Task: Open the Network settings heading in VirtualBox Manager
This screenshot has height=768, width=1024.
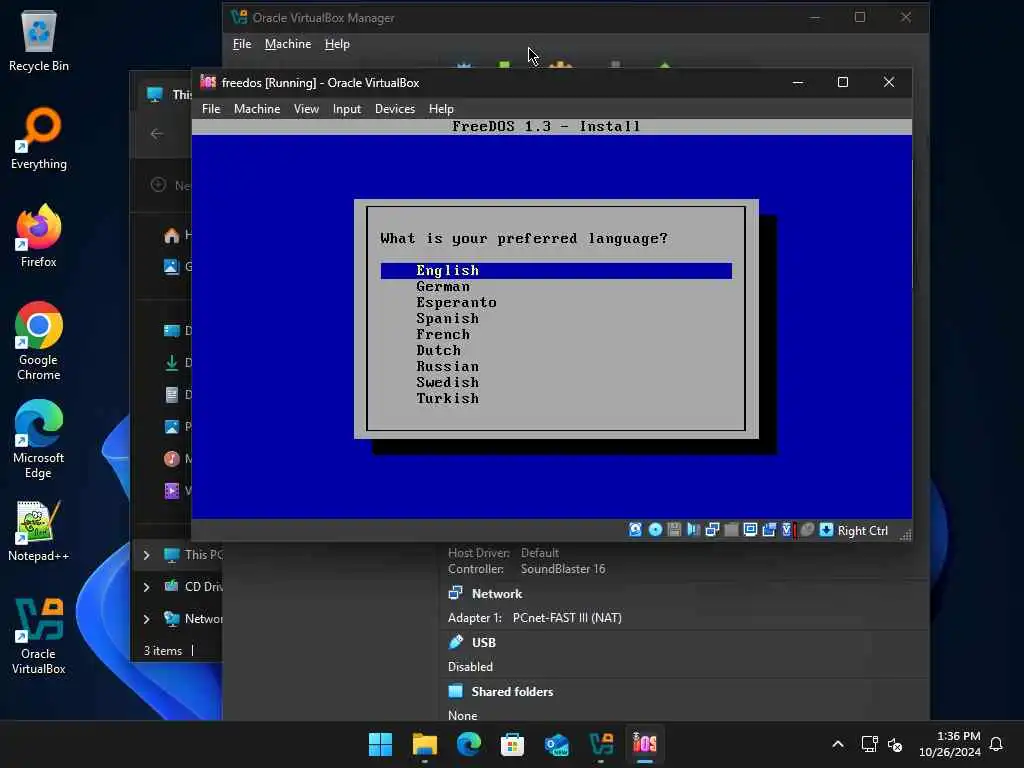Action: tap(497, 594)
